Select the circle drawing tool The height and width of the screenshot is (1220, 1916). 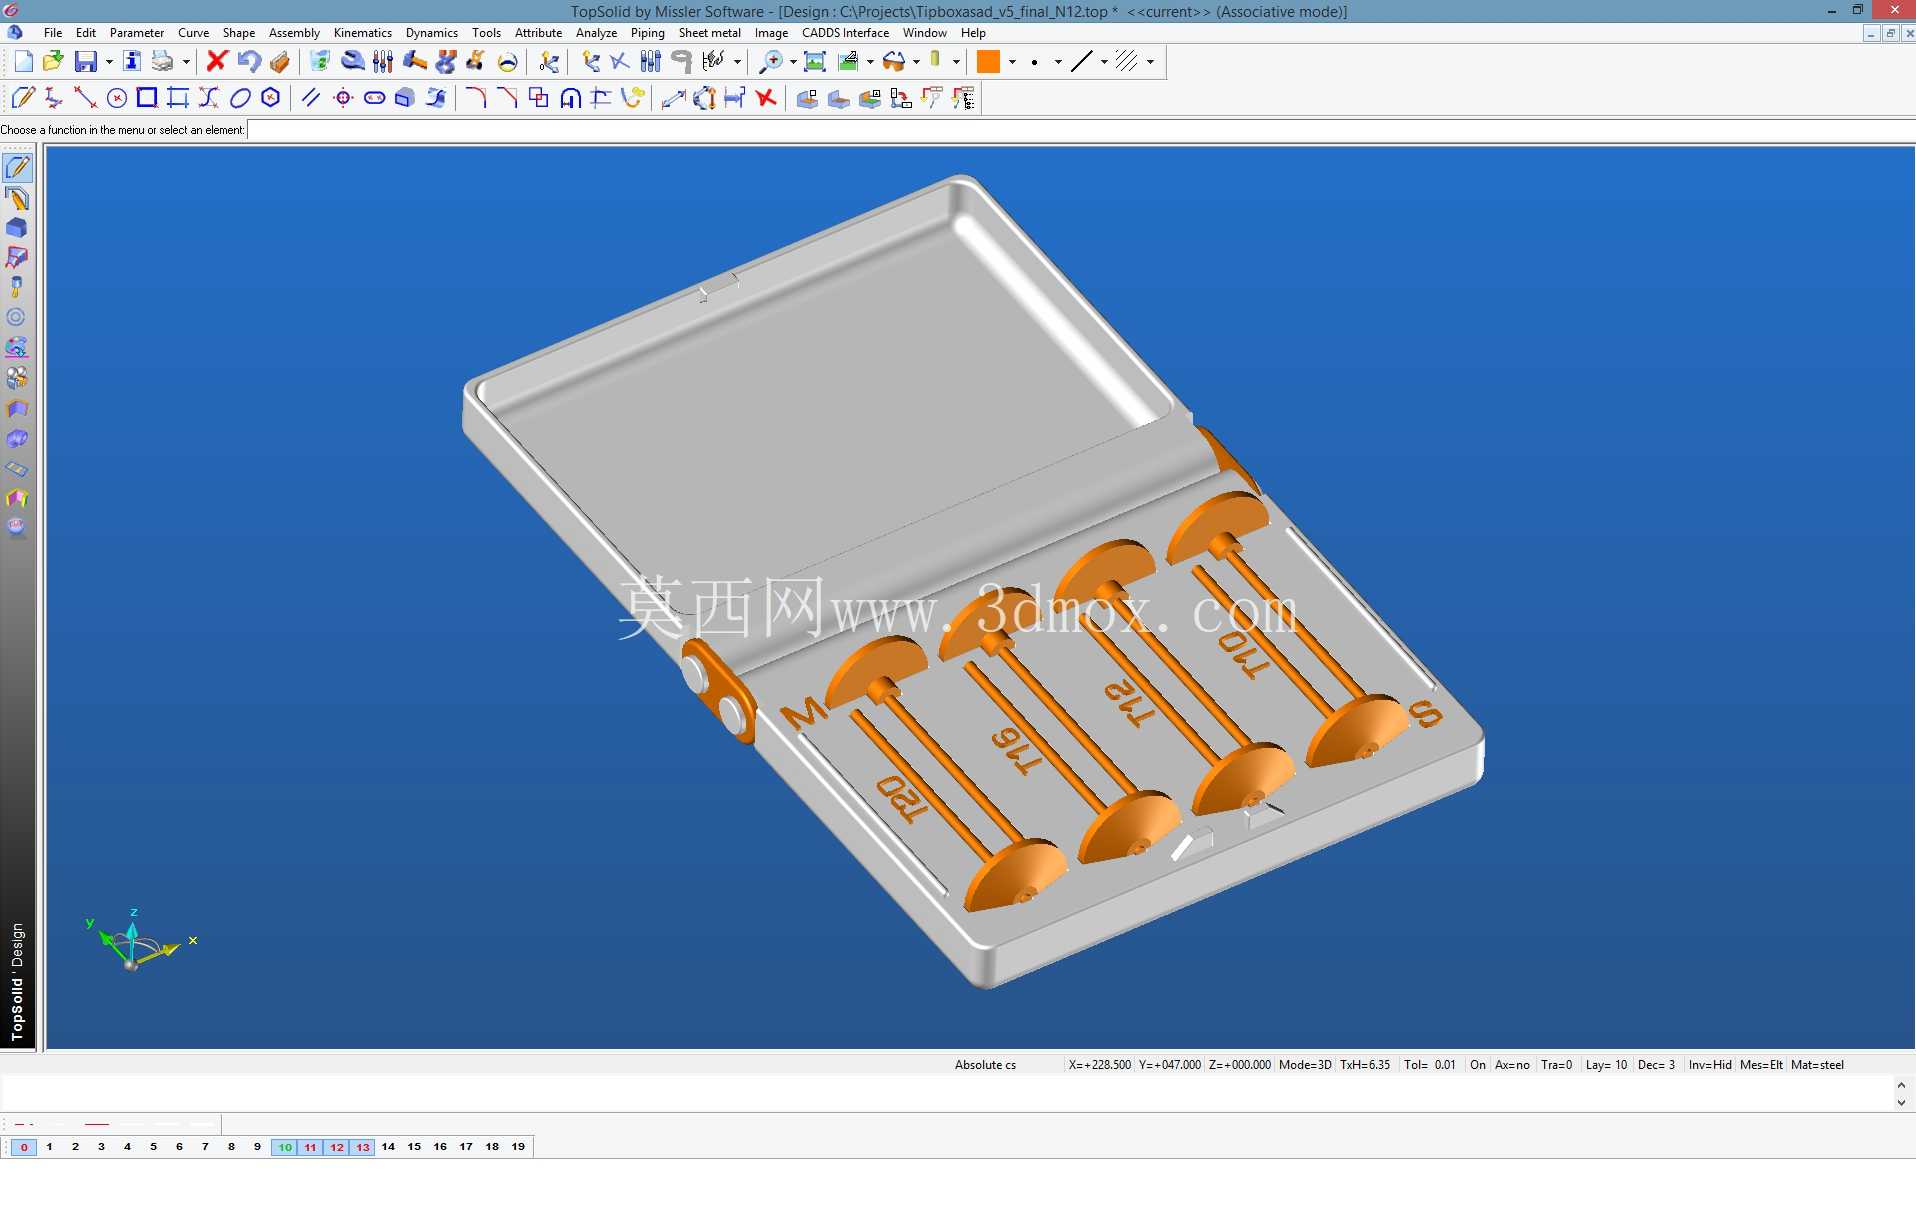coord(116,98)
